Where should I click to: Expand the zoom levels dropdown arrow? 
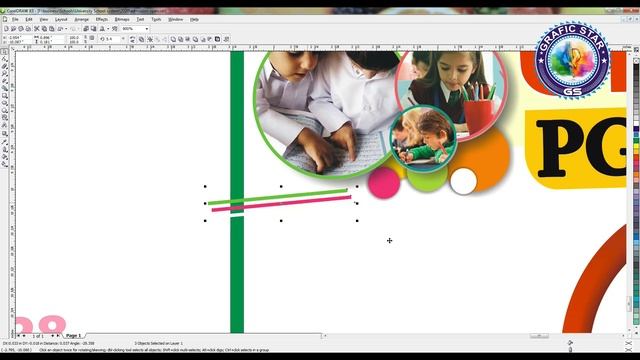[x=147, y=29]
